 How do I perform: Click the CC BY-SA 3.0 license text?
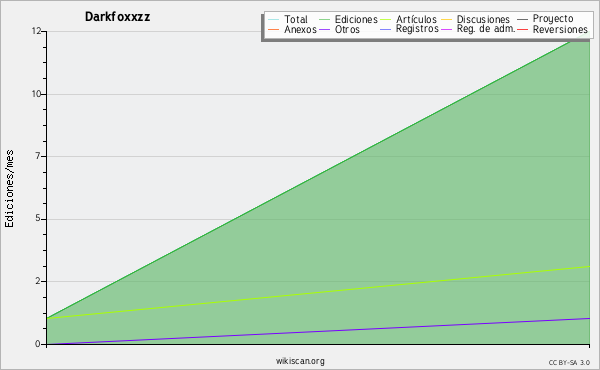[x=569, y=362]
